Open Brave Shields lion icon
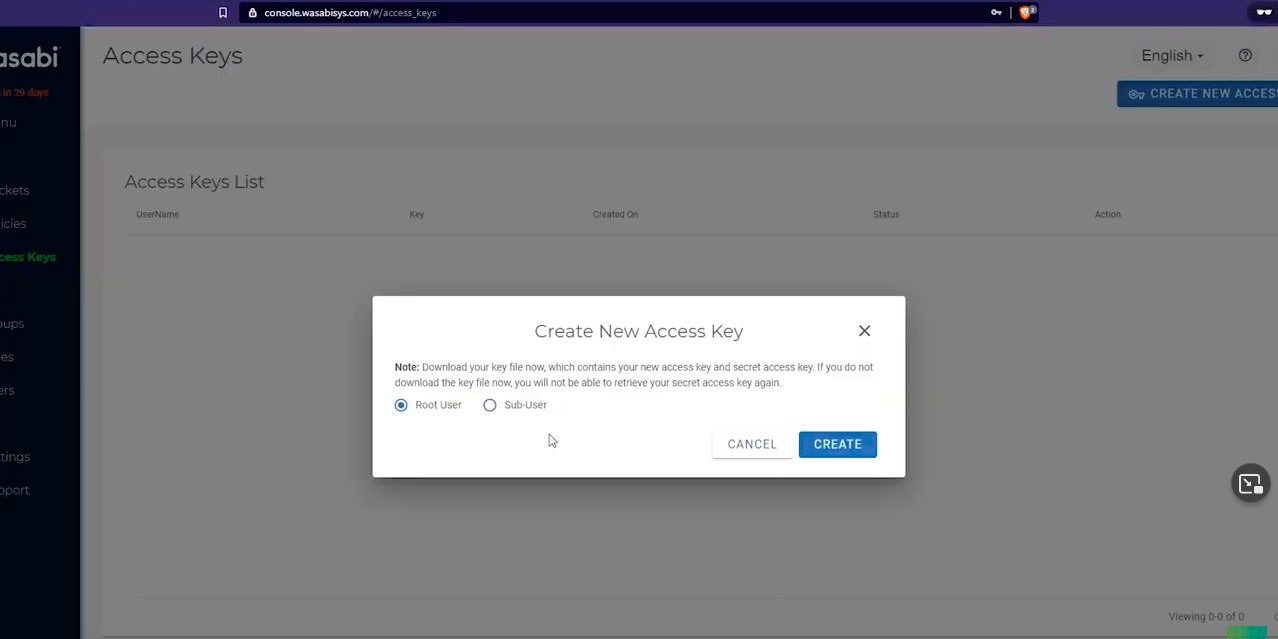 [x=1026, y=13]
